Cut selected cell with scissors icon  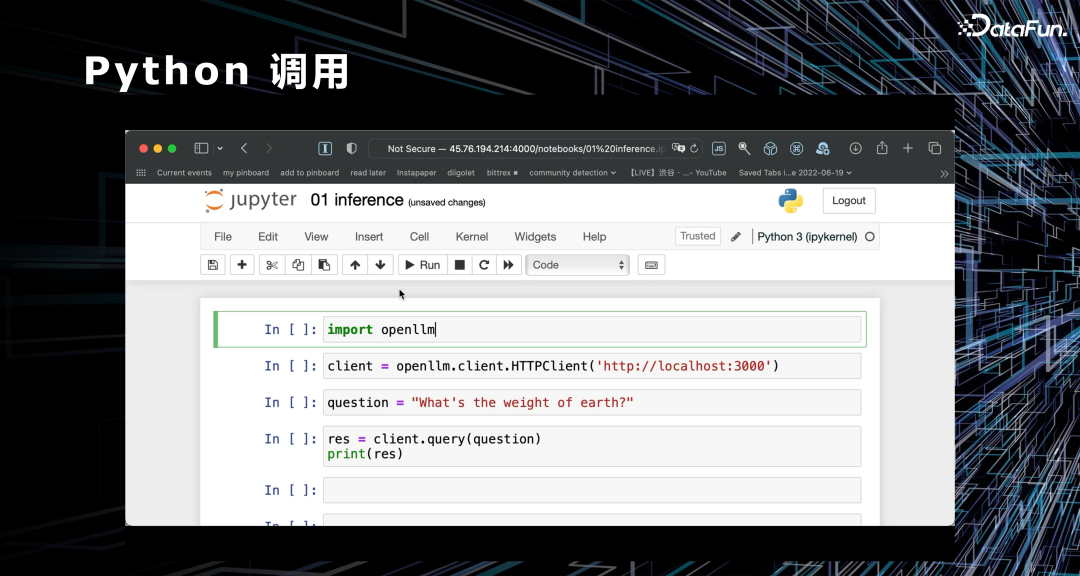click(x=271, y=265)
